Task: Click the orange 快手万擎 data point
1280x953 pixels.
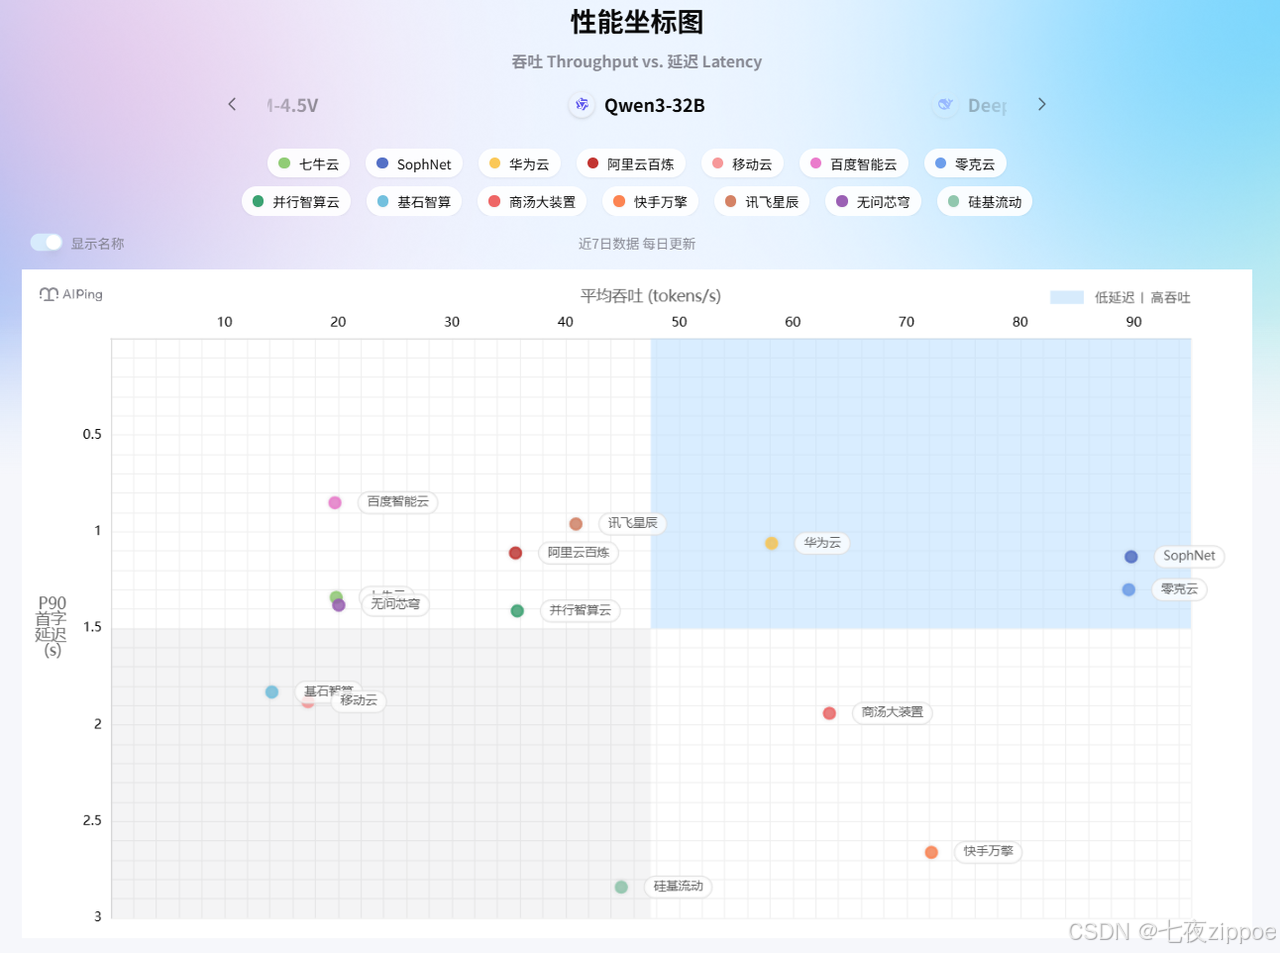Action: coord(931,852)
